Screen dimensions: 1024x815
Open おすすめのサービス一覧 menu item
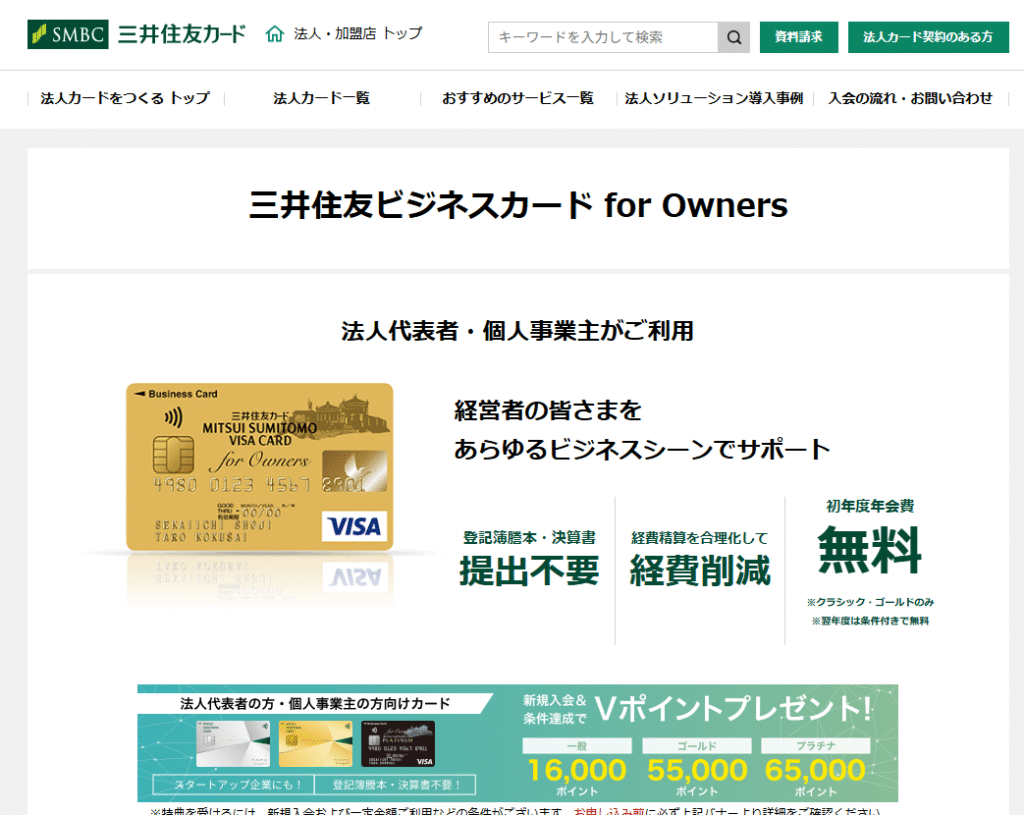518,98
